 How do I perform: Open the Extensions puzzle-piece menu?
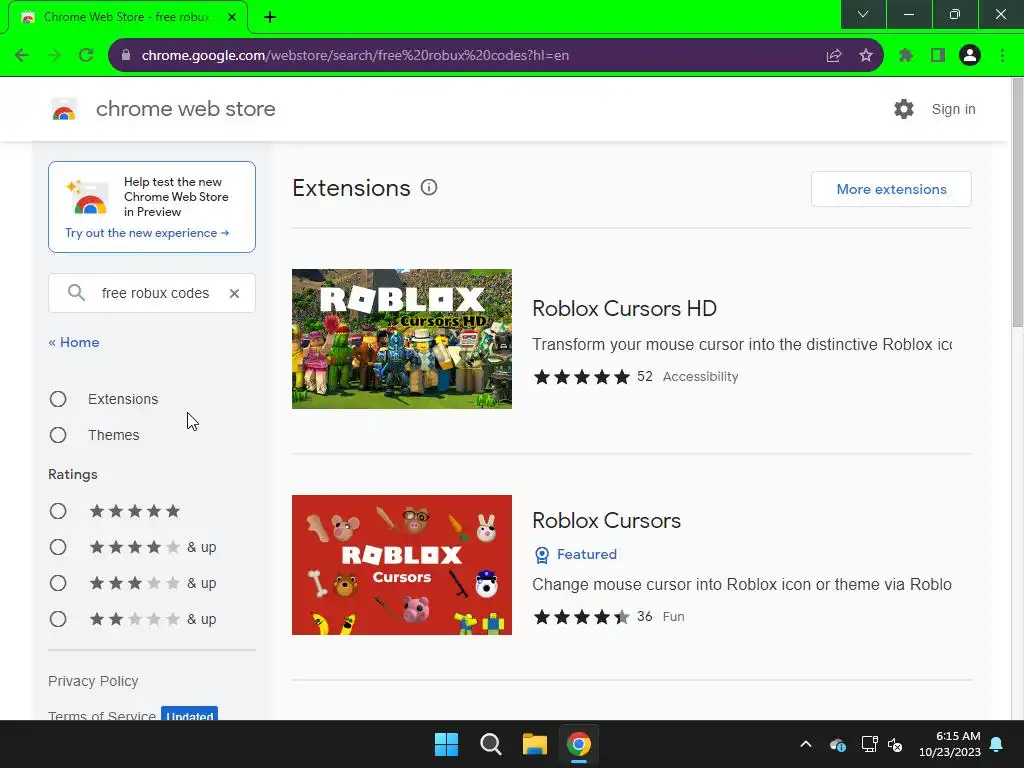(x=905, y=56)
